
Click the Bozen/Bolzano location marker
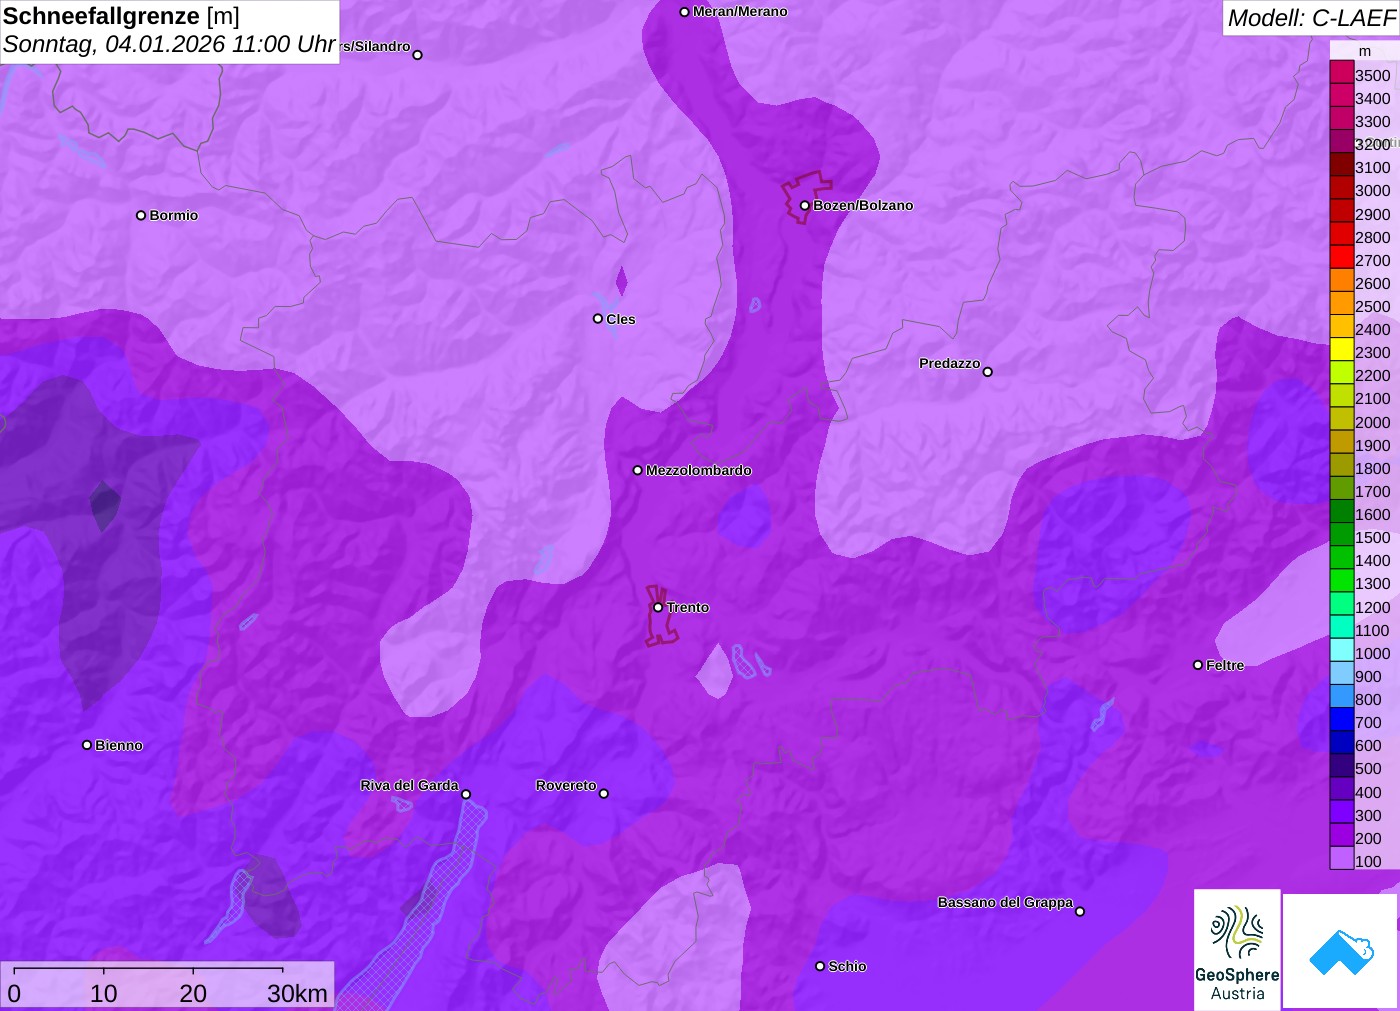click(804, 206)
